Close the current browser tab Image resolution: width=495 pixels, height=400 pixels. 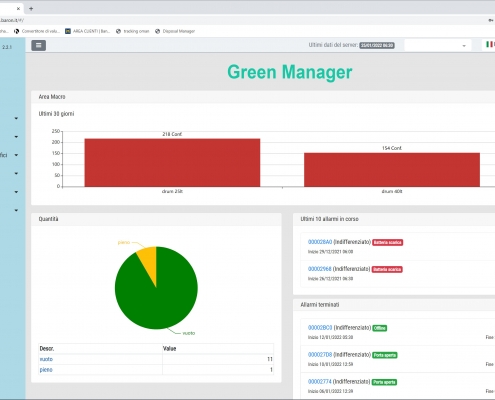pyautogui.click(x=18, y=9)
